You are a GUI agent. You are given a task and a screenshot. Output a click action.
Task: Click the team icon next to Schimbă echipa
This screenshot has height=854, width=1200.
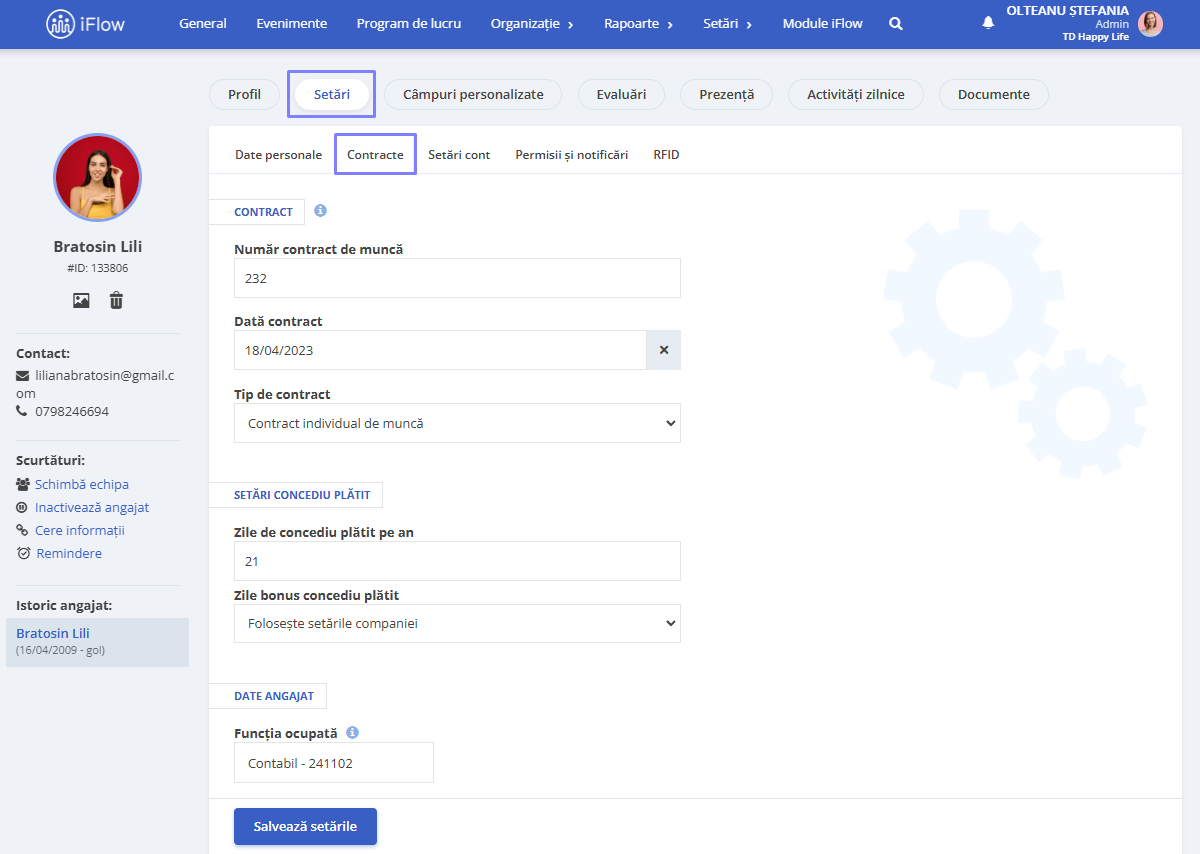tap(23, 484)
